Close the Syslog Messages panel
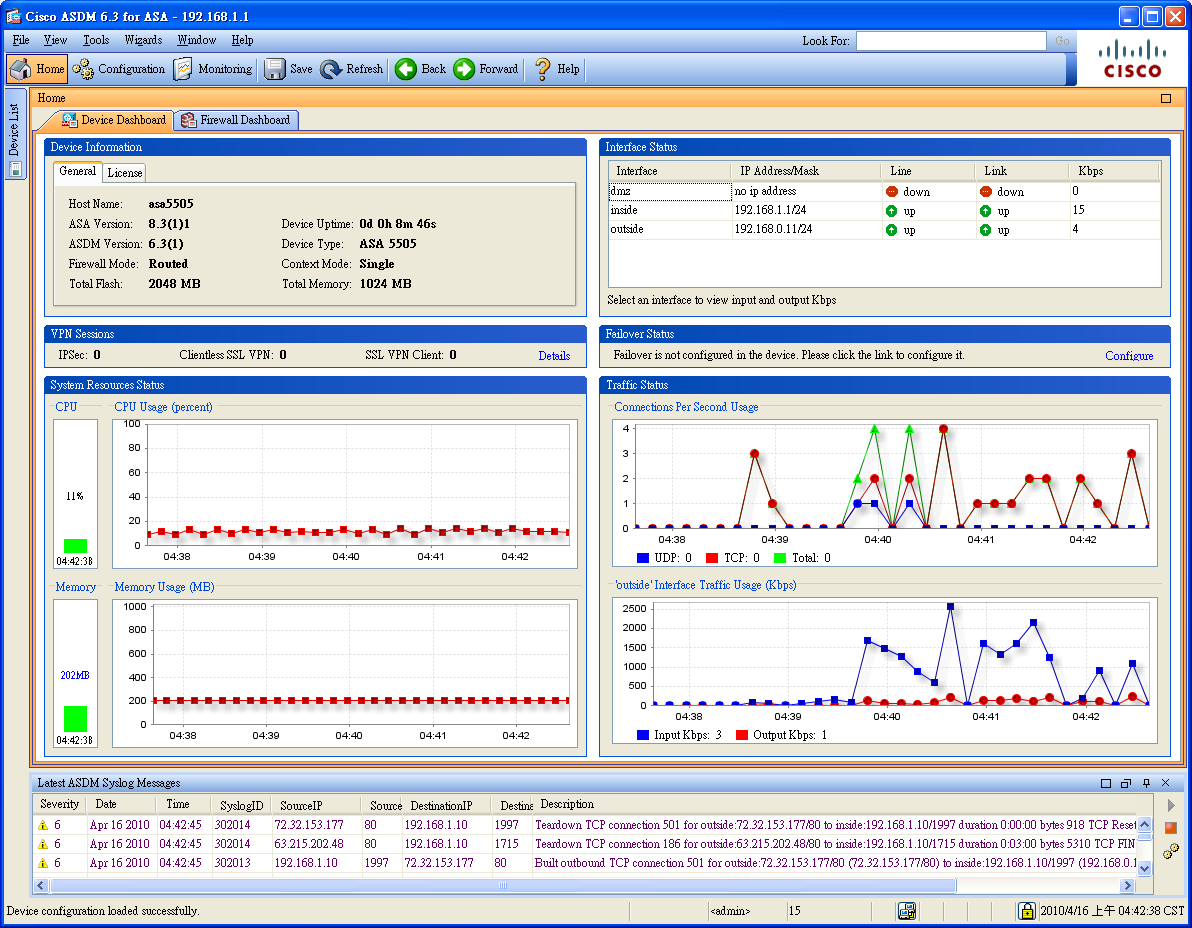This screenshot has width=1192, height=928. (1165, 783)
